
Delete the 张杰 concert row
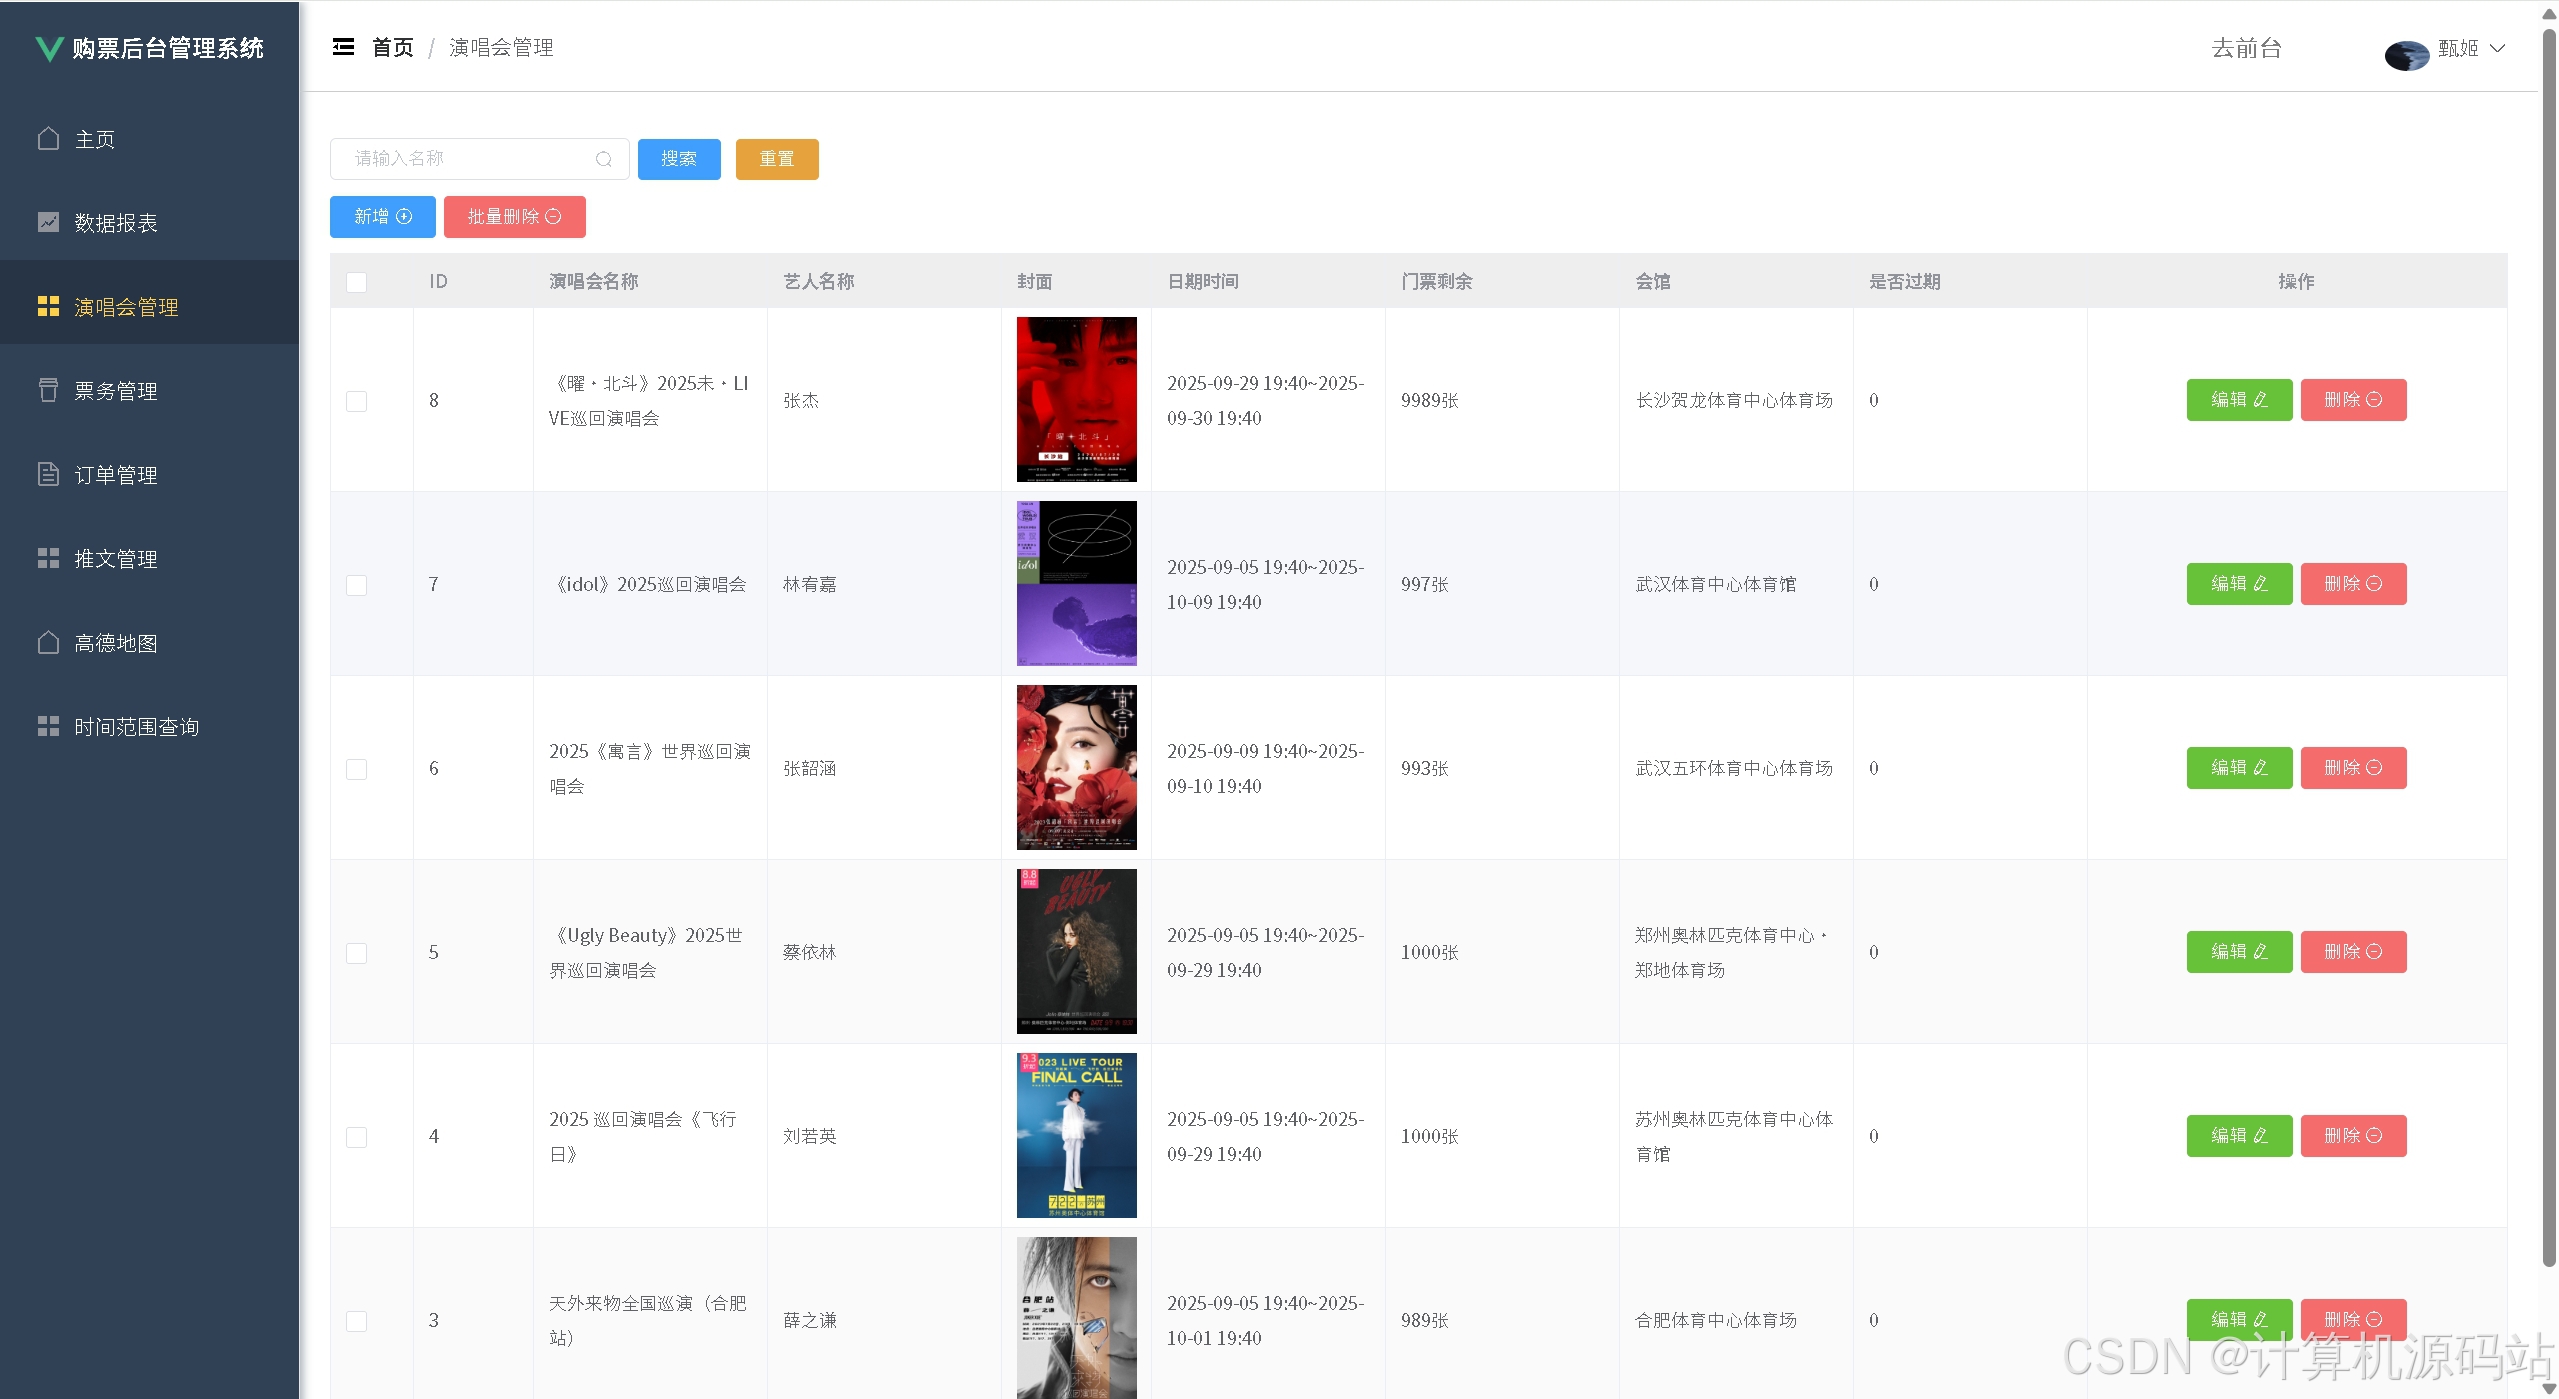pos(2353,400)
